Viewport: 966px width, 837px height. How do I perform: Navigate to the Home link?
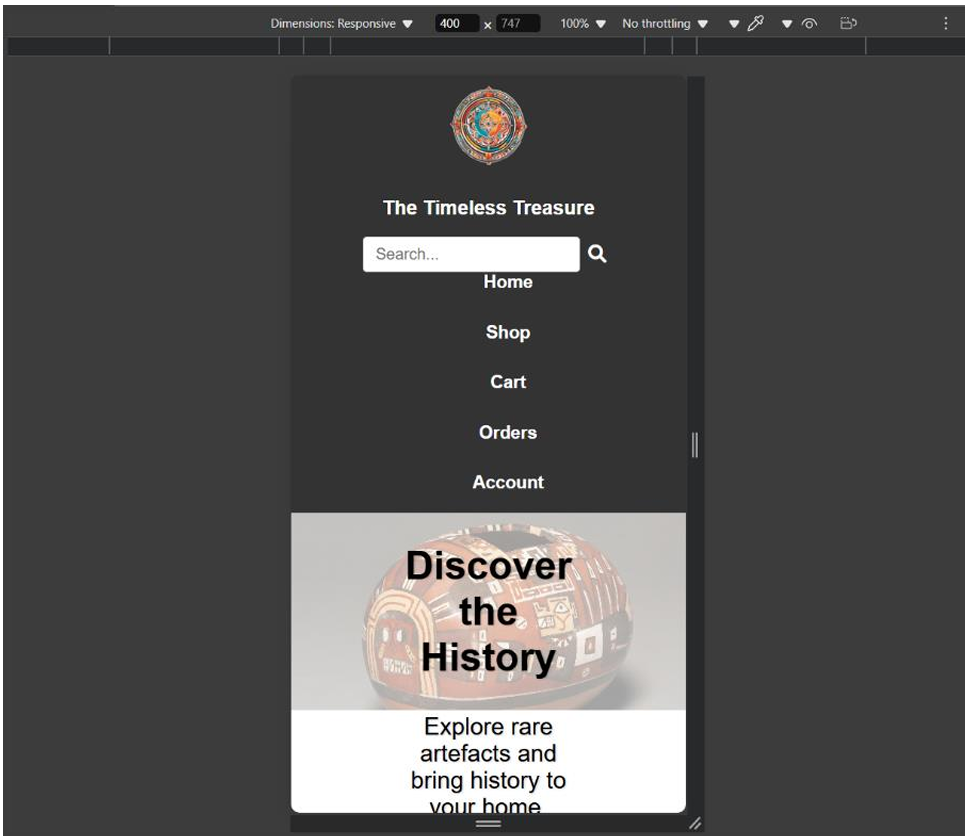[x=510, y=282]
